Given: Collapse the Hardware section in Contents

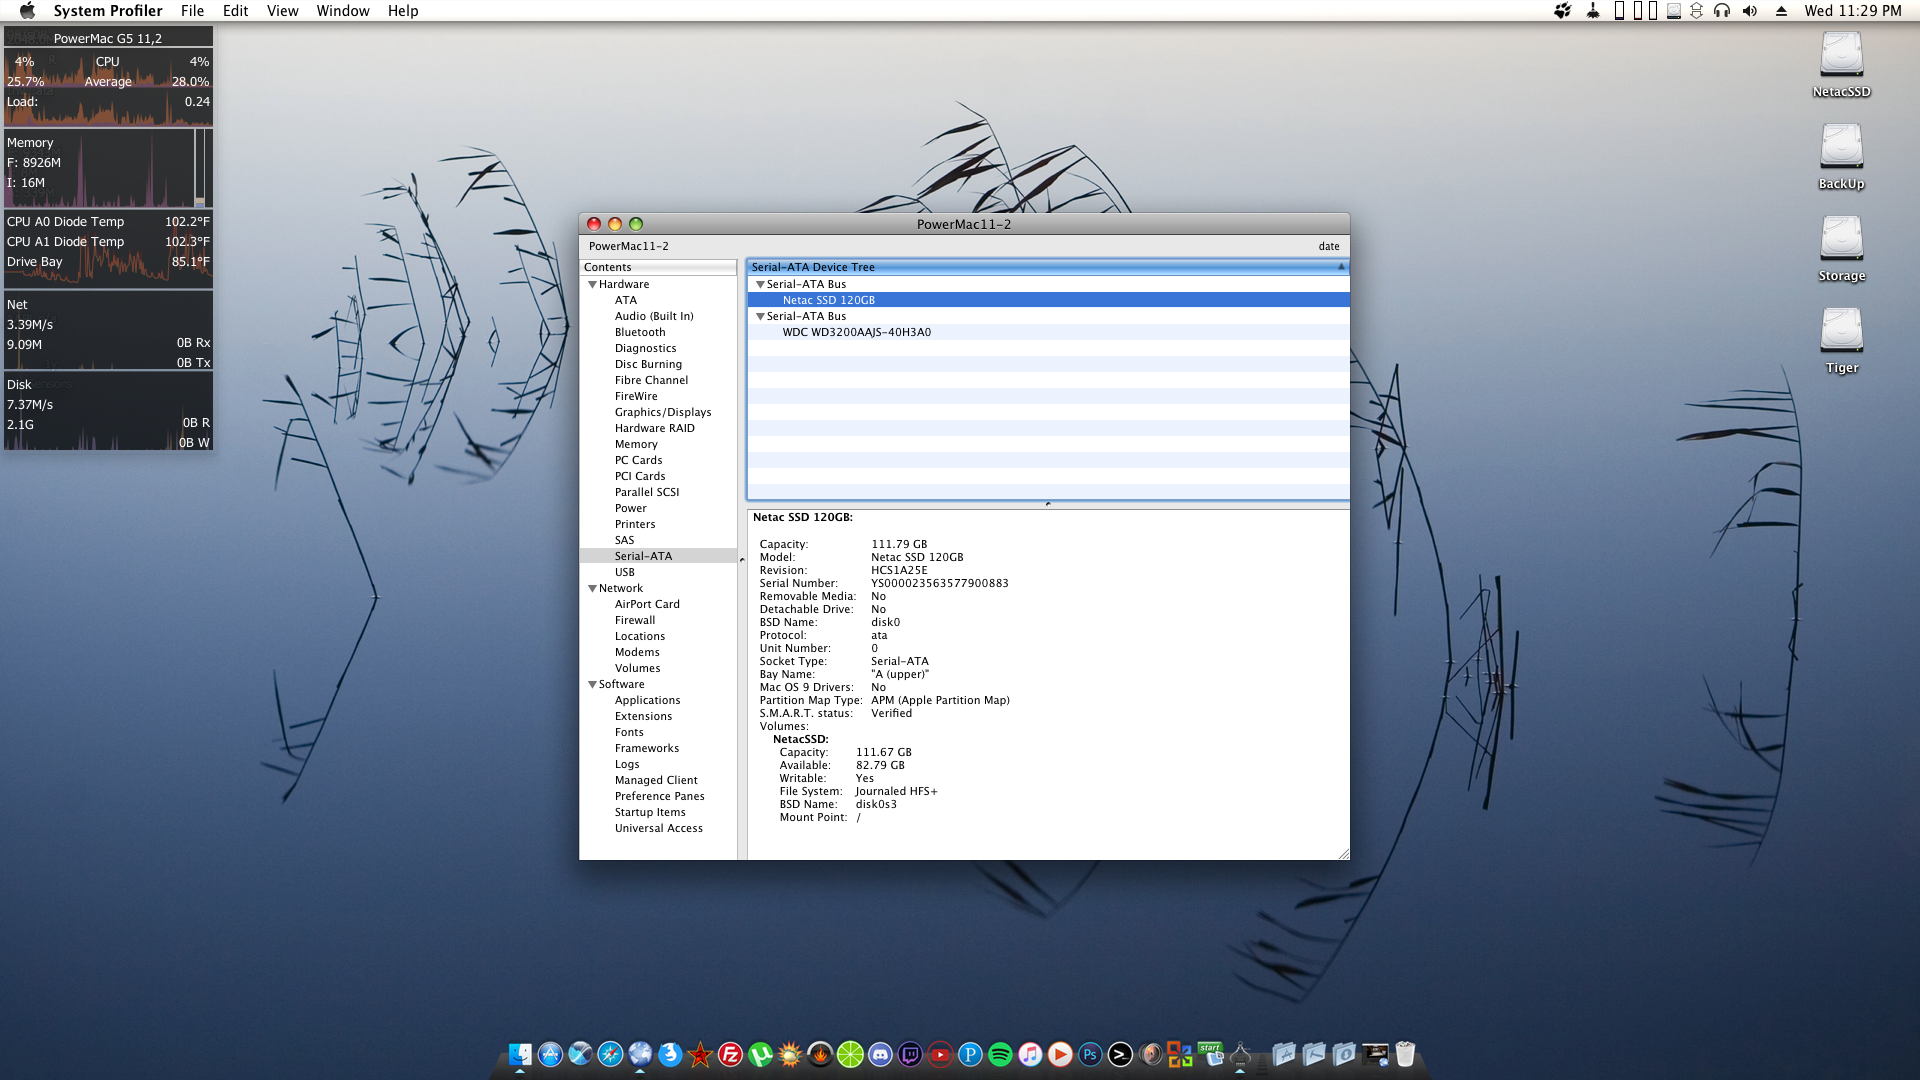Looking at the screenshot, I should [592, 285].
